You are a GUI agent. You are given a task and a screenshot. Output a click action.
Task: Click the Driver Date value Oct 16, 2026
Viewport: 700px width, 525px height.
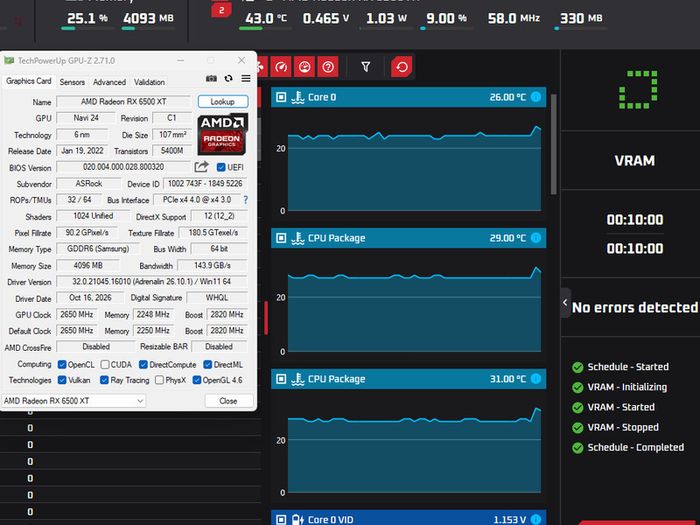[90, 297]
